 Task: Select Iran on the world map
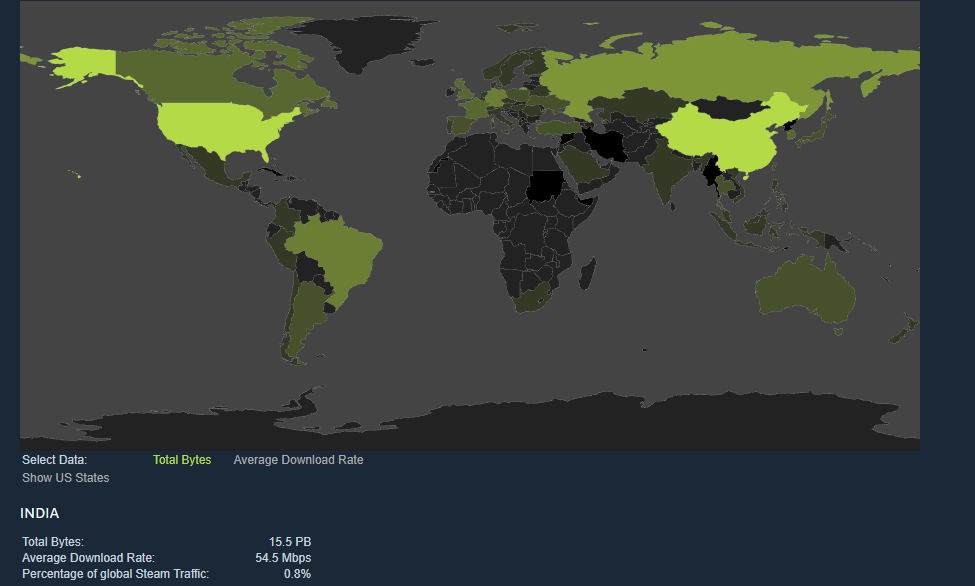click(607, 145)
